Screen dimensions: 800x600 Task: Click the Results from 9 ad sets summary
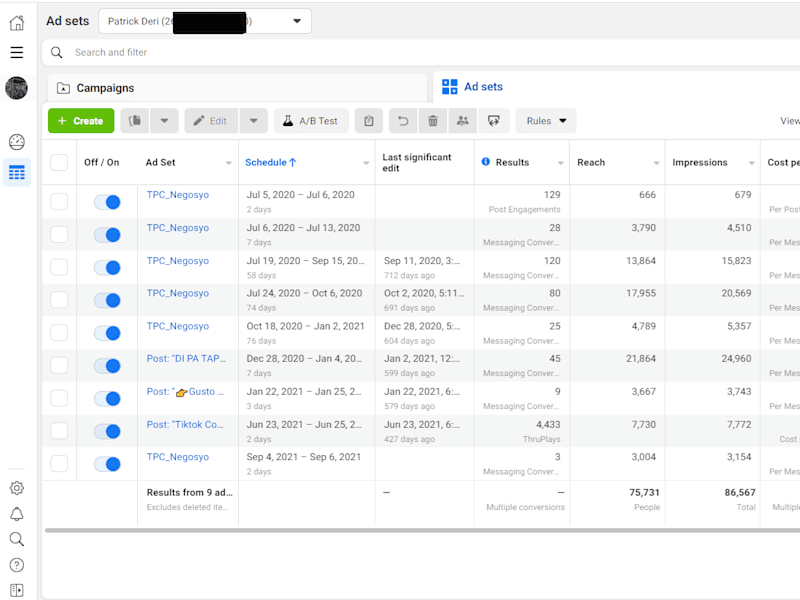pos(189,492)
